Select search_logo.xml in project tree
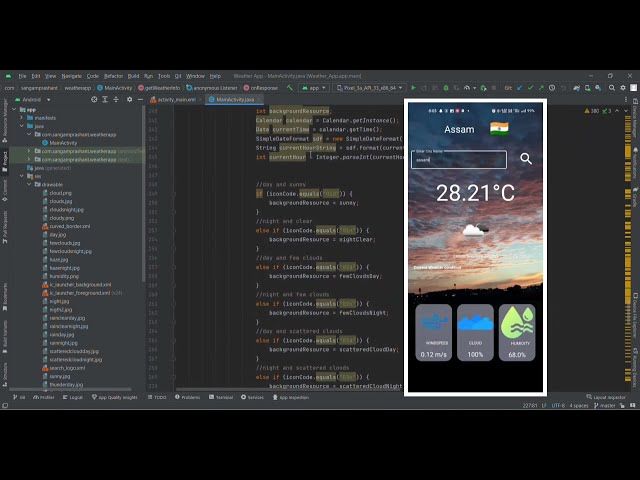This screenshot has height=480, width=640. tap(64, 368)
